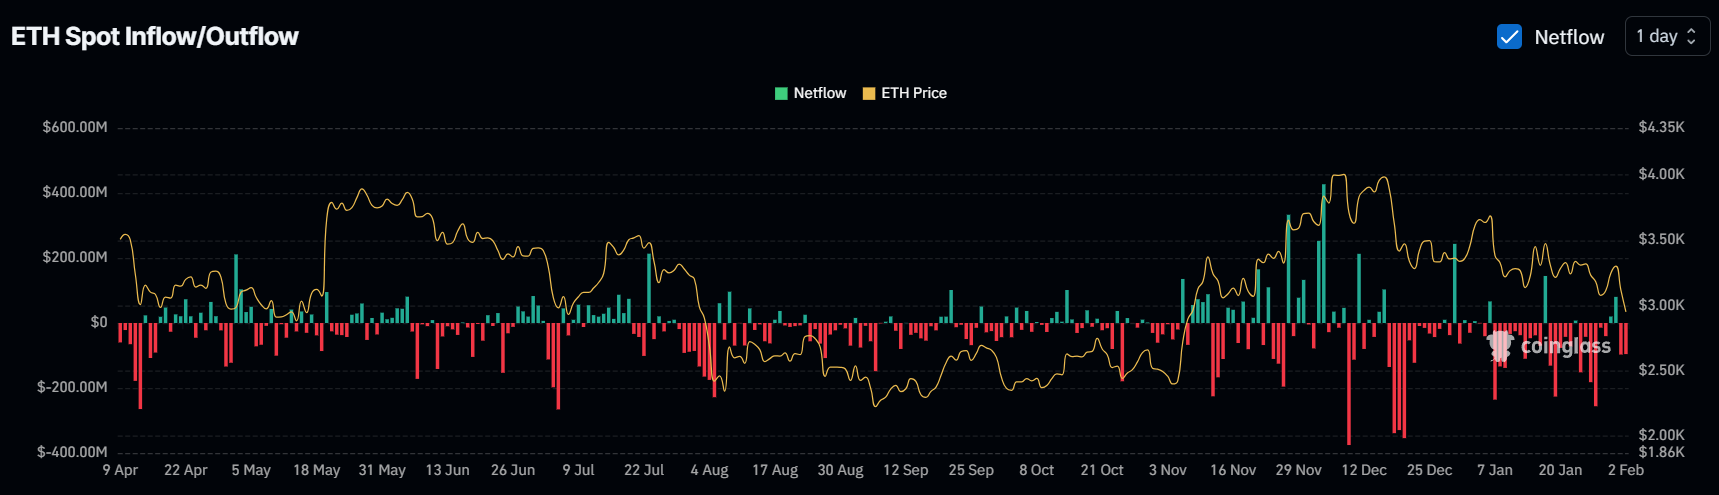Click the 8 Oct date label
Screen dimensions: 1719x495
(1037, 470)
